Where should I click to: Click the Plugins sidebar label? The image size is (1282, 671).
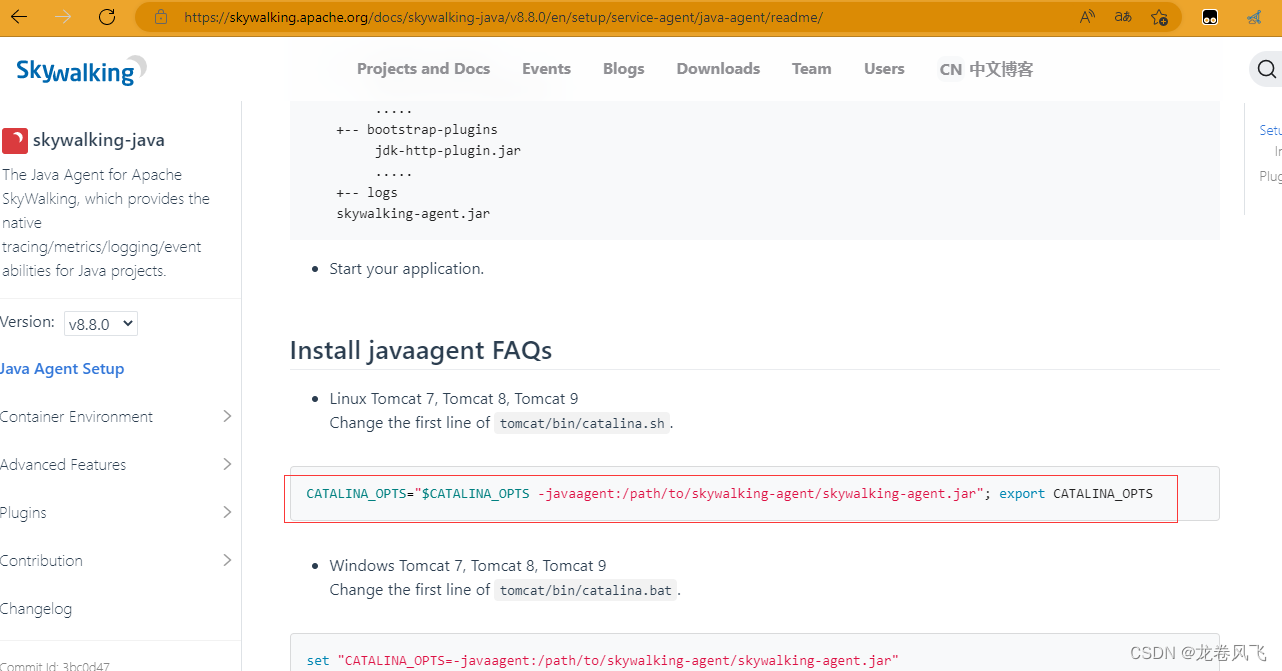(23, 513)
